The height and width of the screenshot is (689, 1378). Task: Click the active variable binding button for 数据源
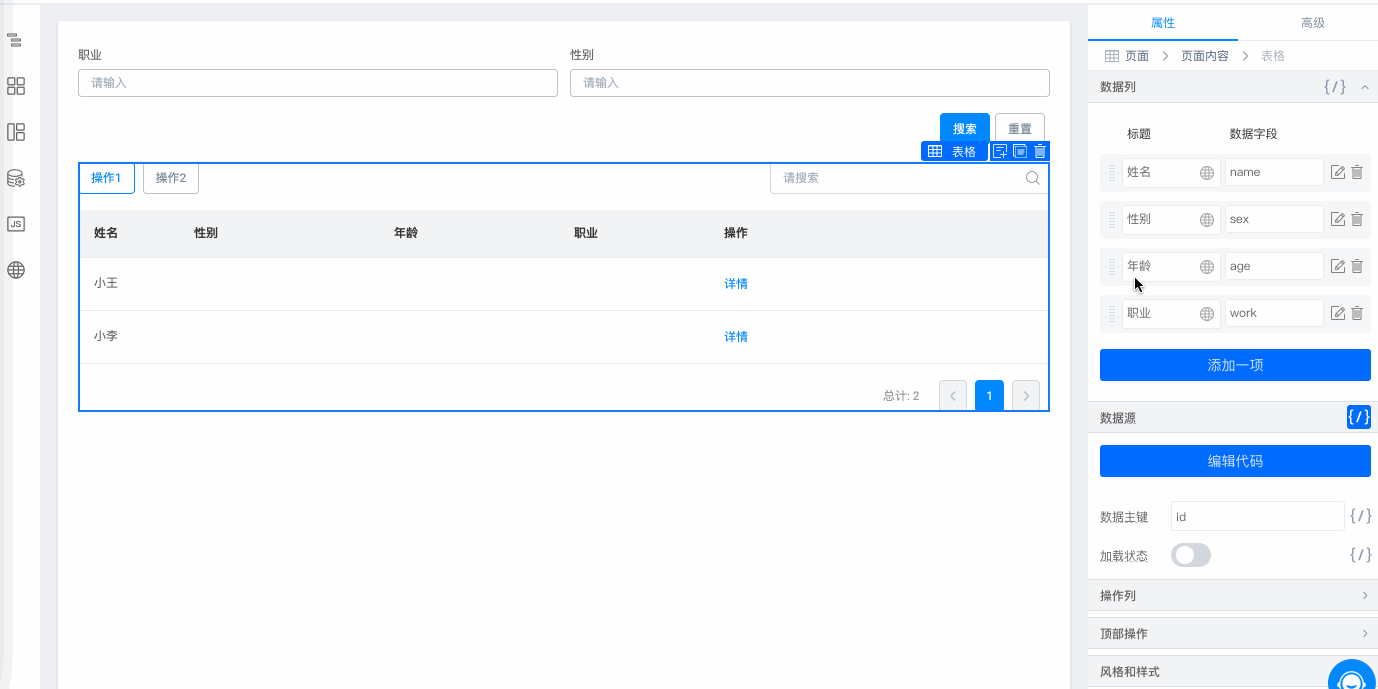click(x=1359, y=417)
